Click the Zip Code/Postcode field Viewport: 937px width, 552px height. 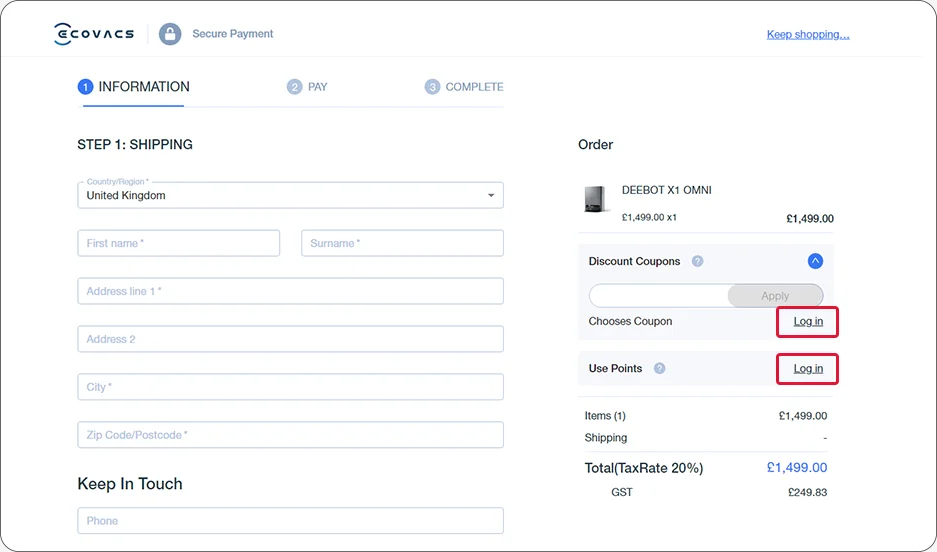290,435
